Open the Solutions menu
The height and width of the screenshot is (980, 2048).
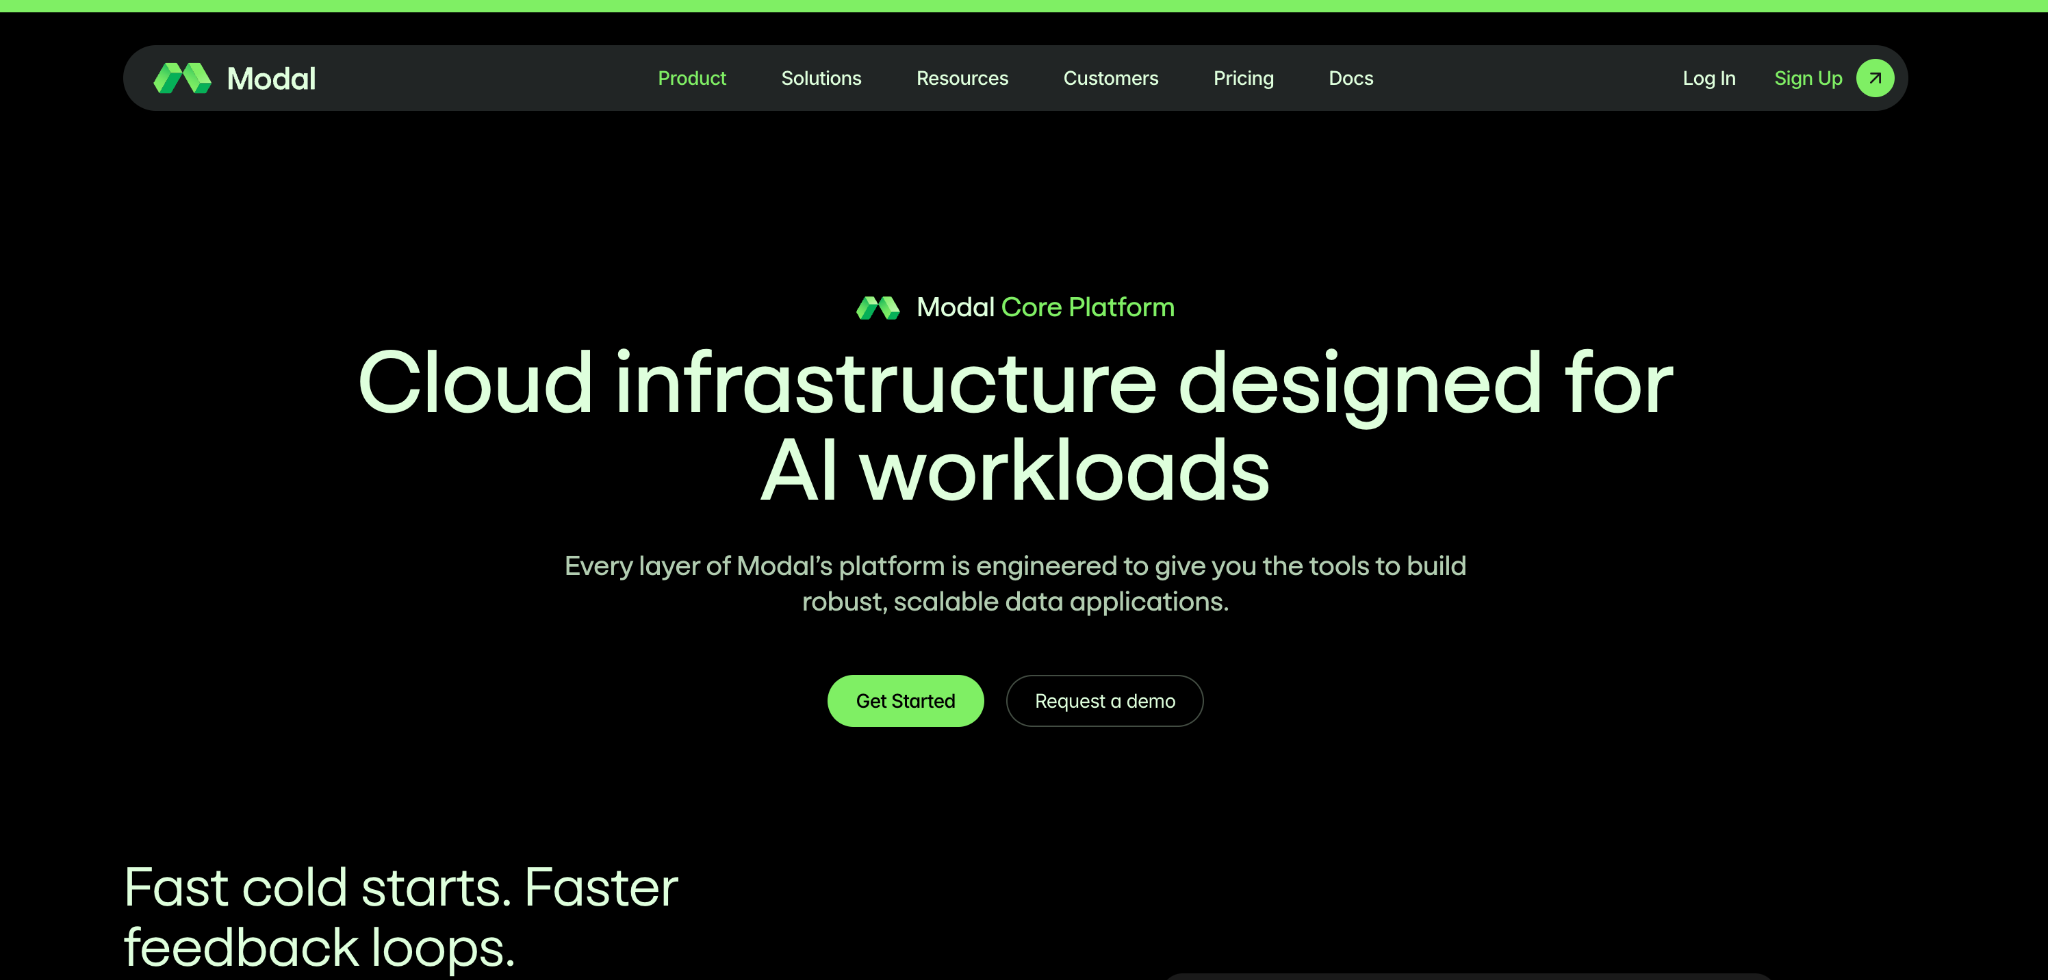tap(821, 78)
